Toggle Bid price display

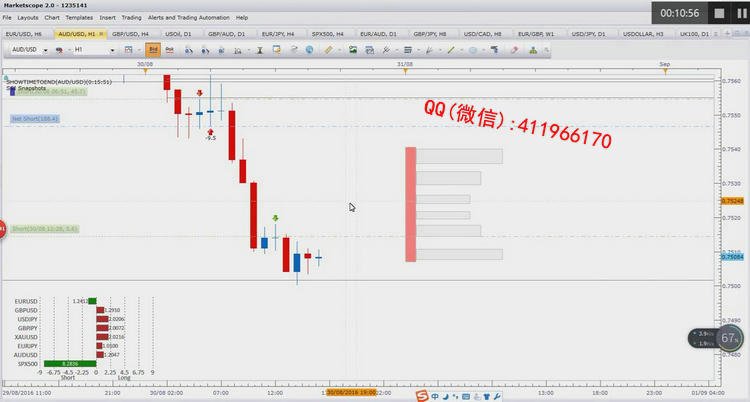pos(153,50)
